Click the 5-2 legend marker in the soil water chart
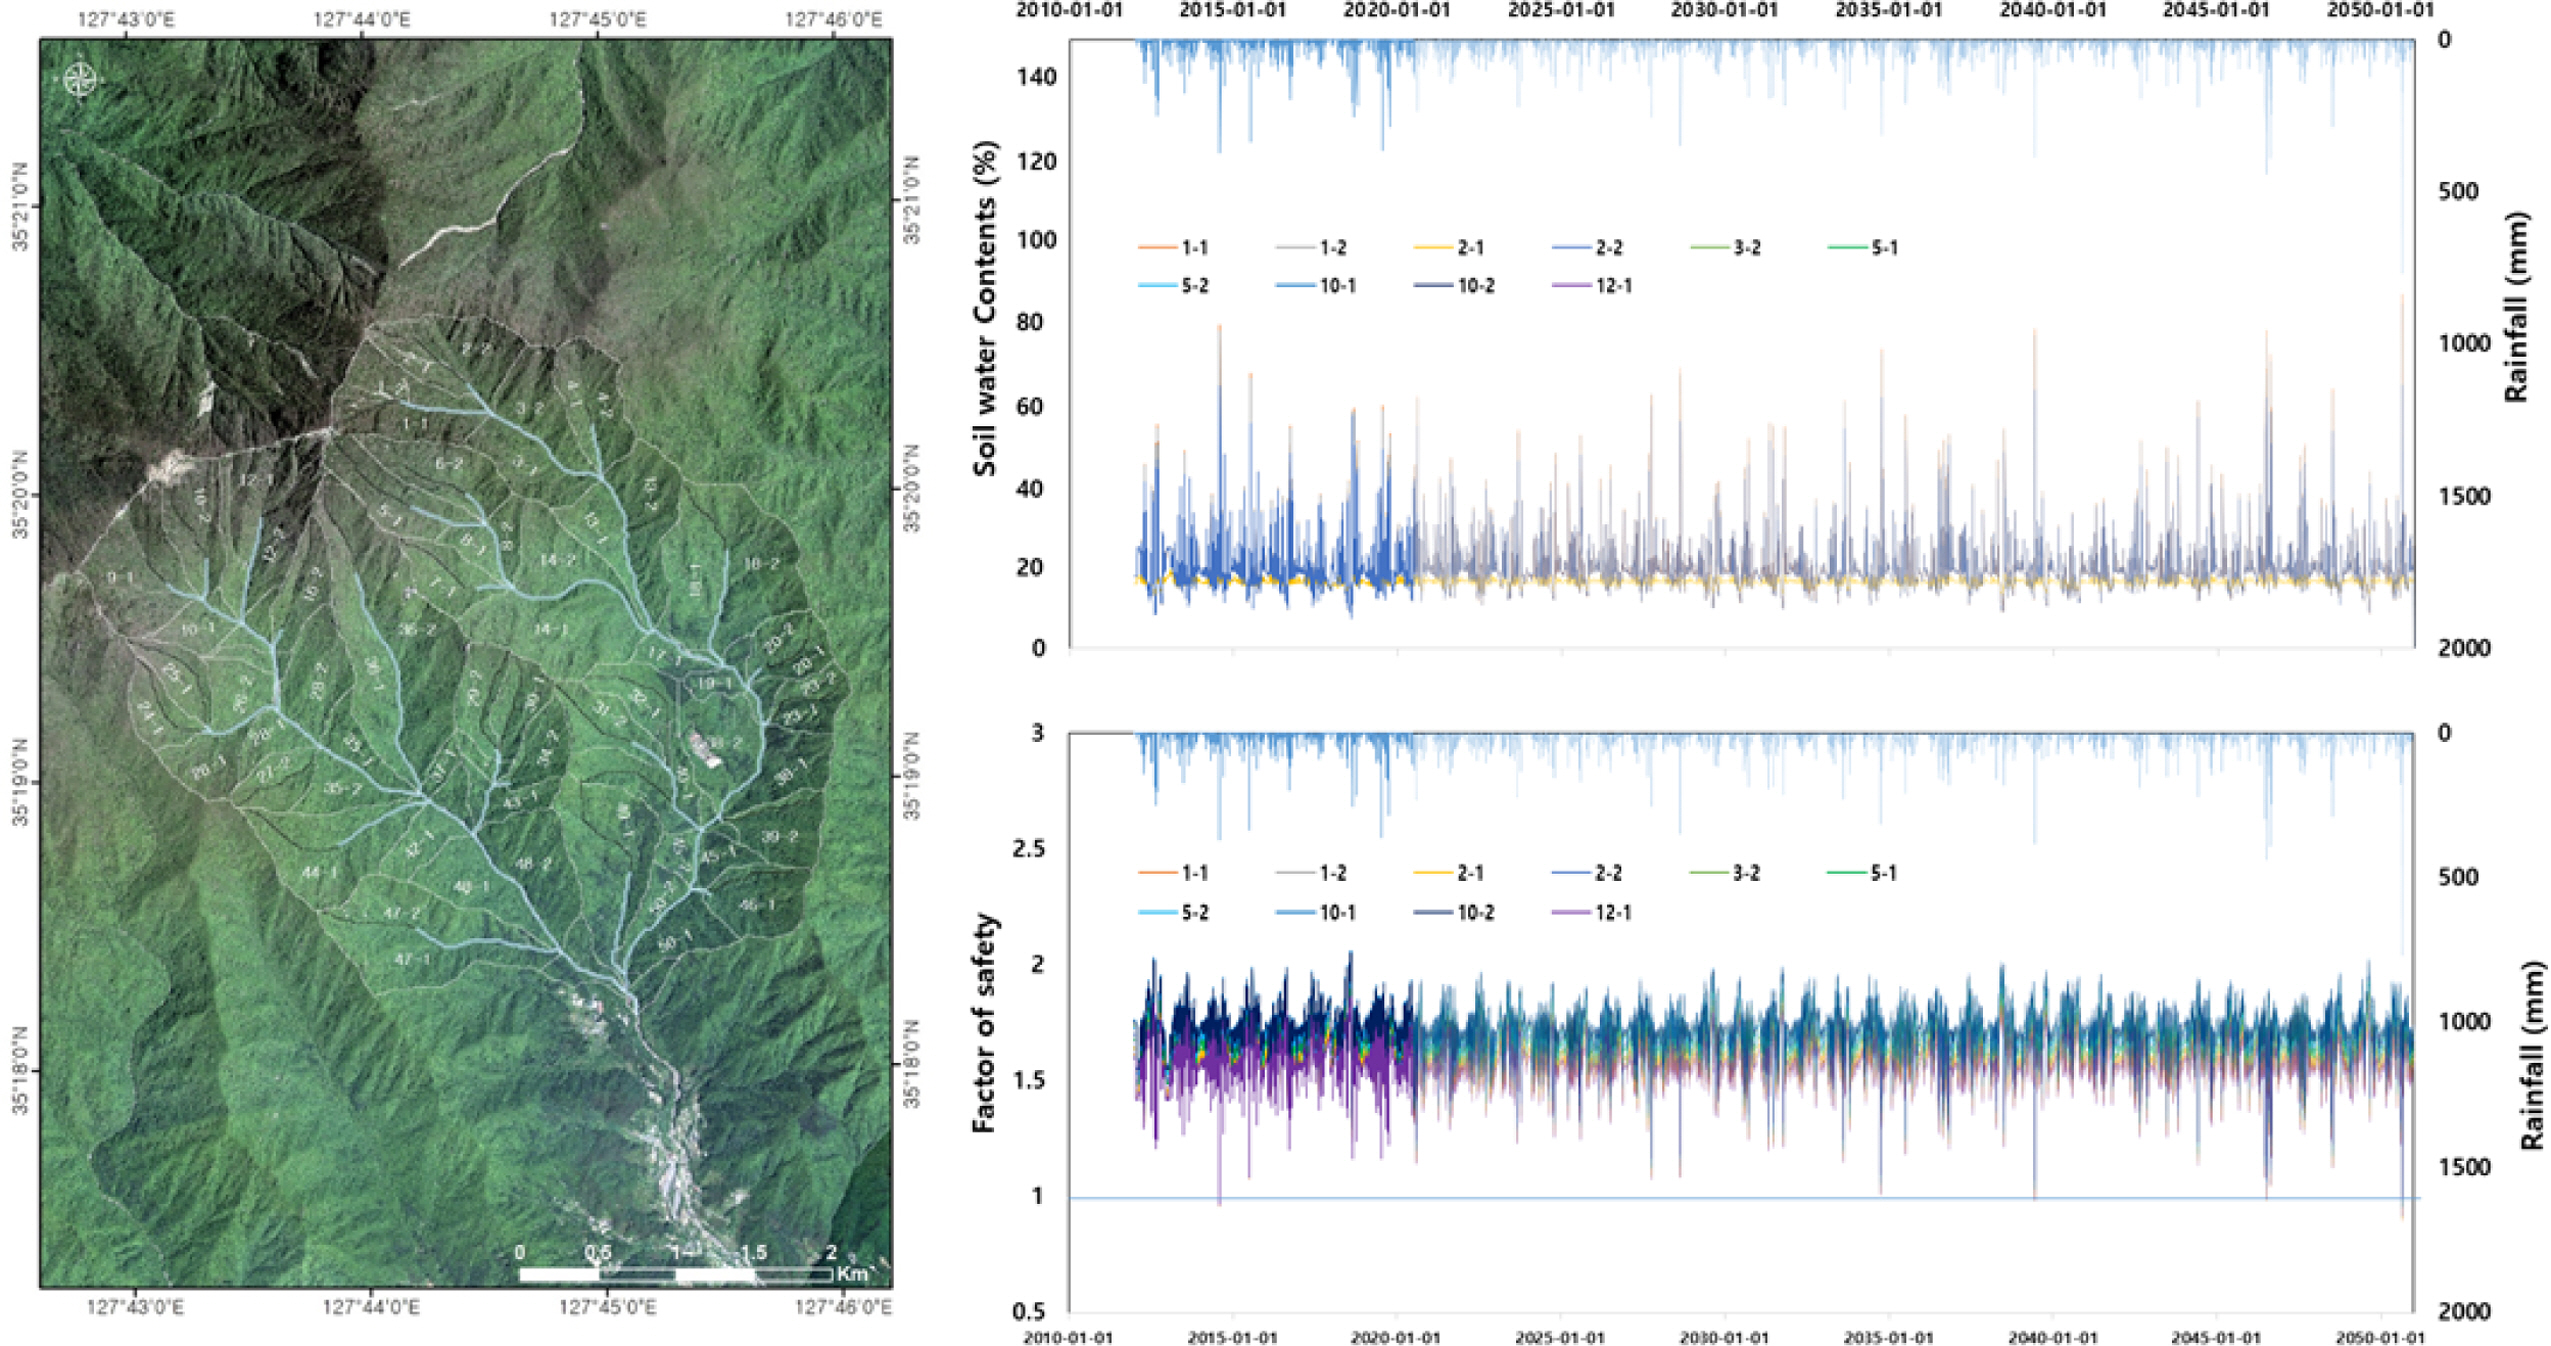Viewport: 2551px width, 1346px height. point(1158,286)
